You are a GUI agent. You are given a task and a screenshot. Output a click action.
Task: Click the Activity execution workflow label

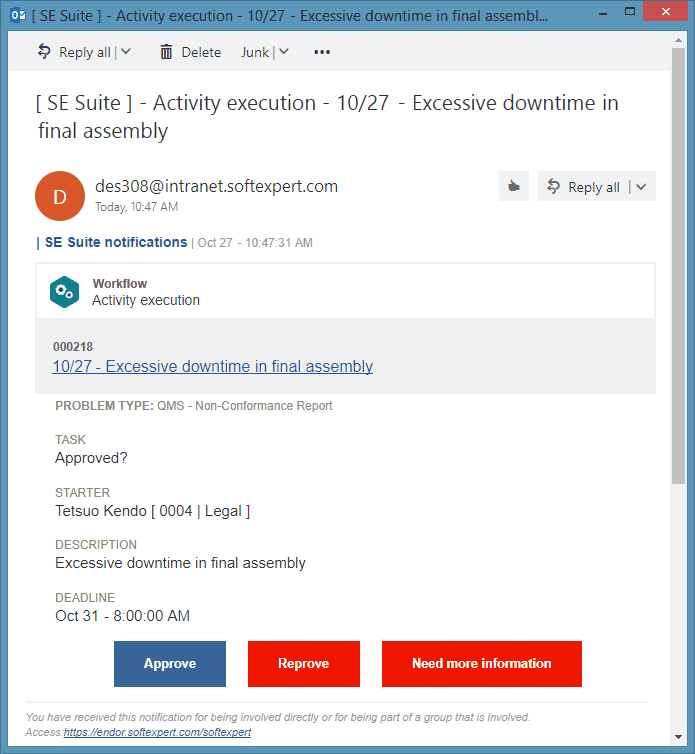click(146, 300)
